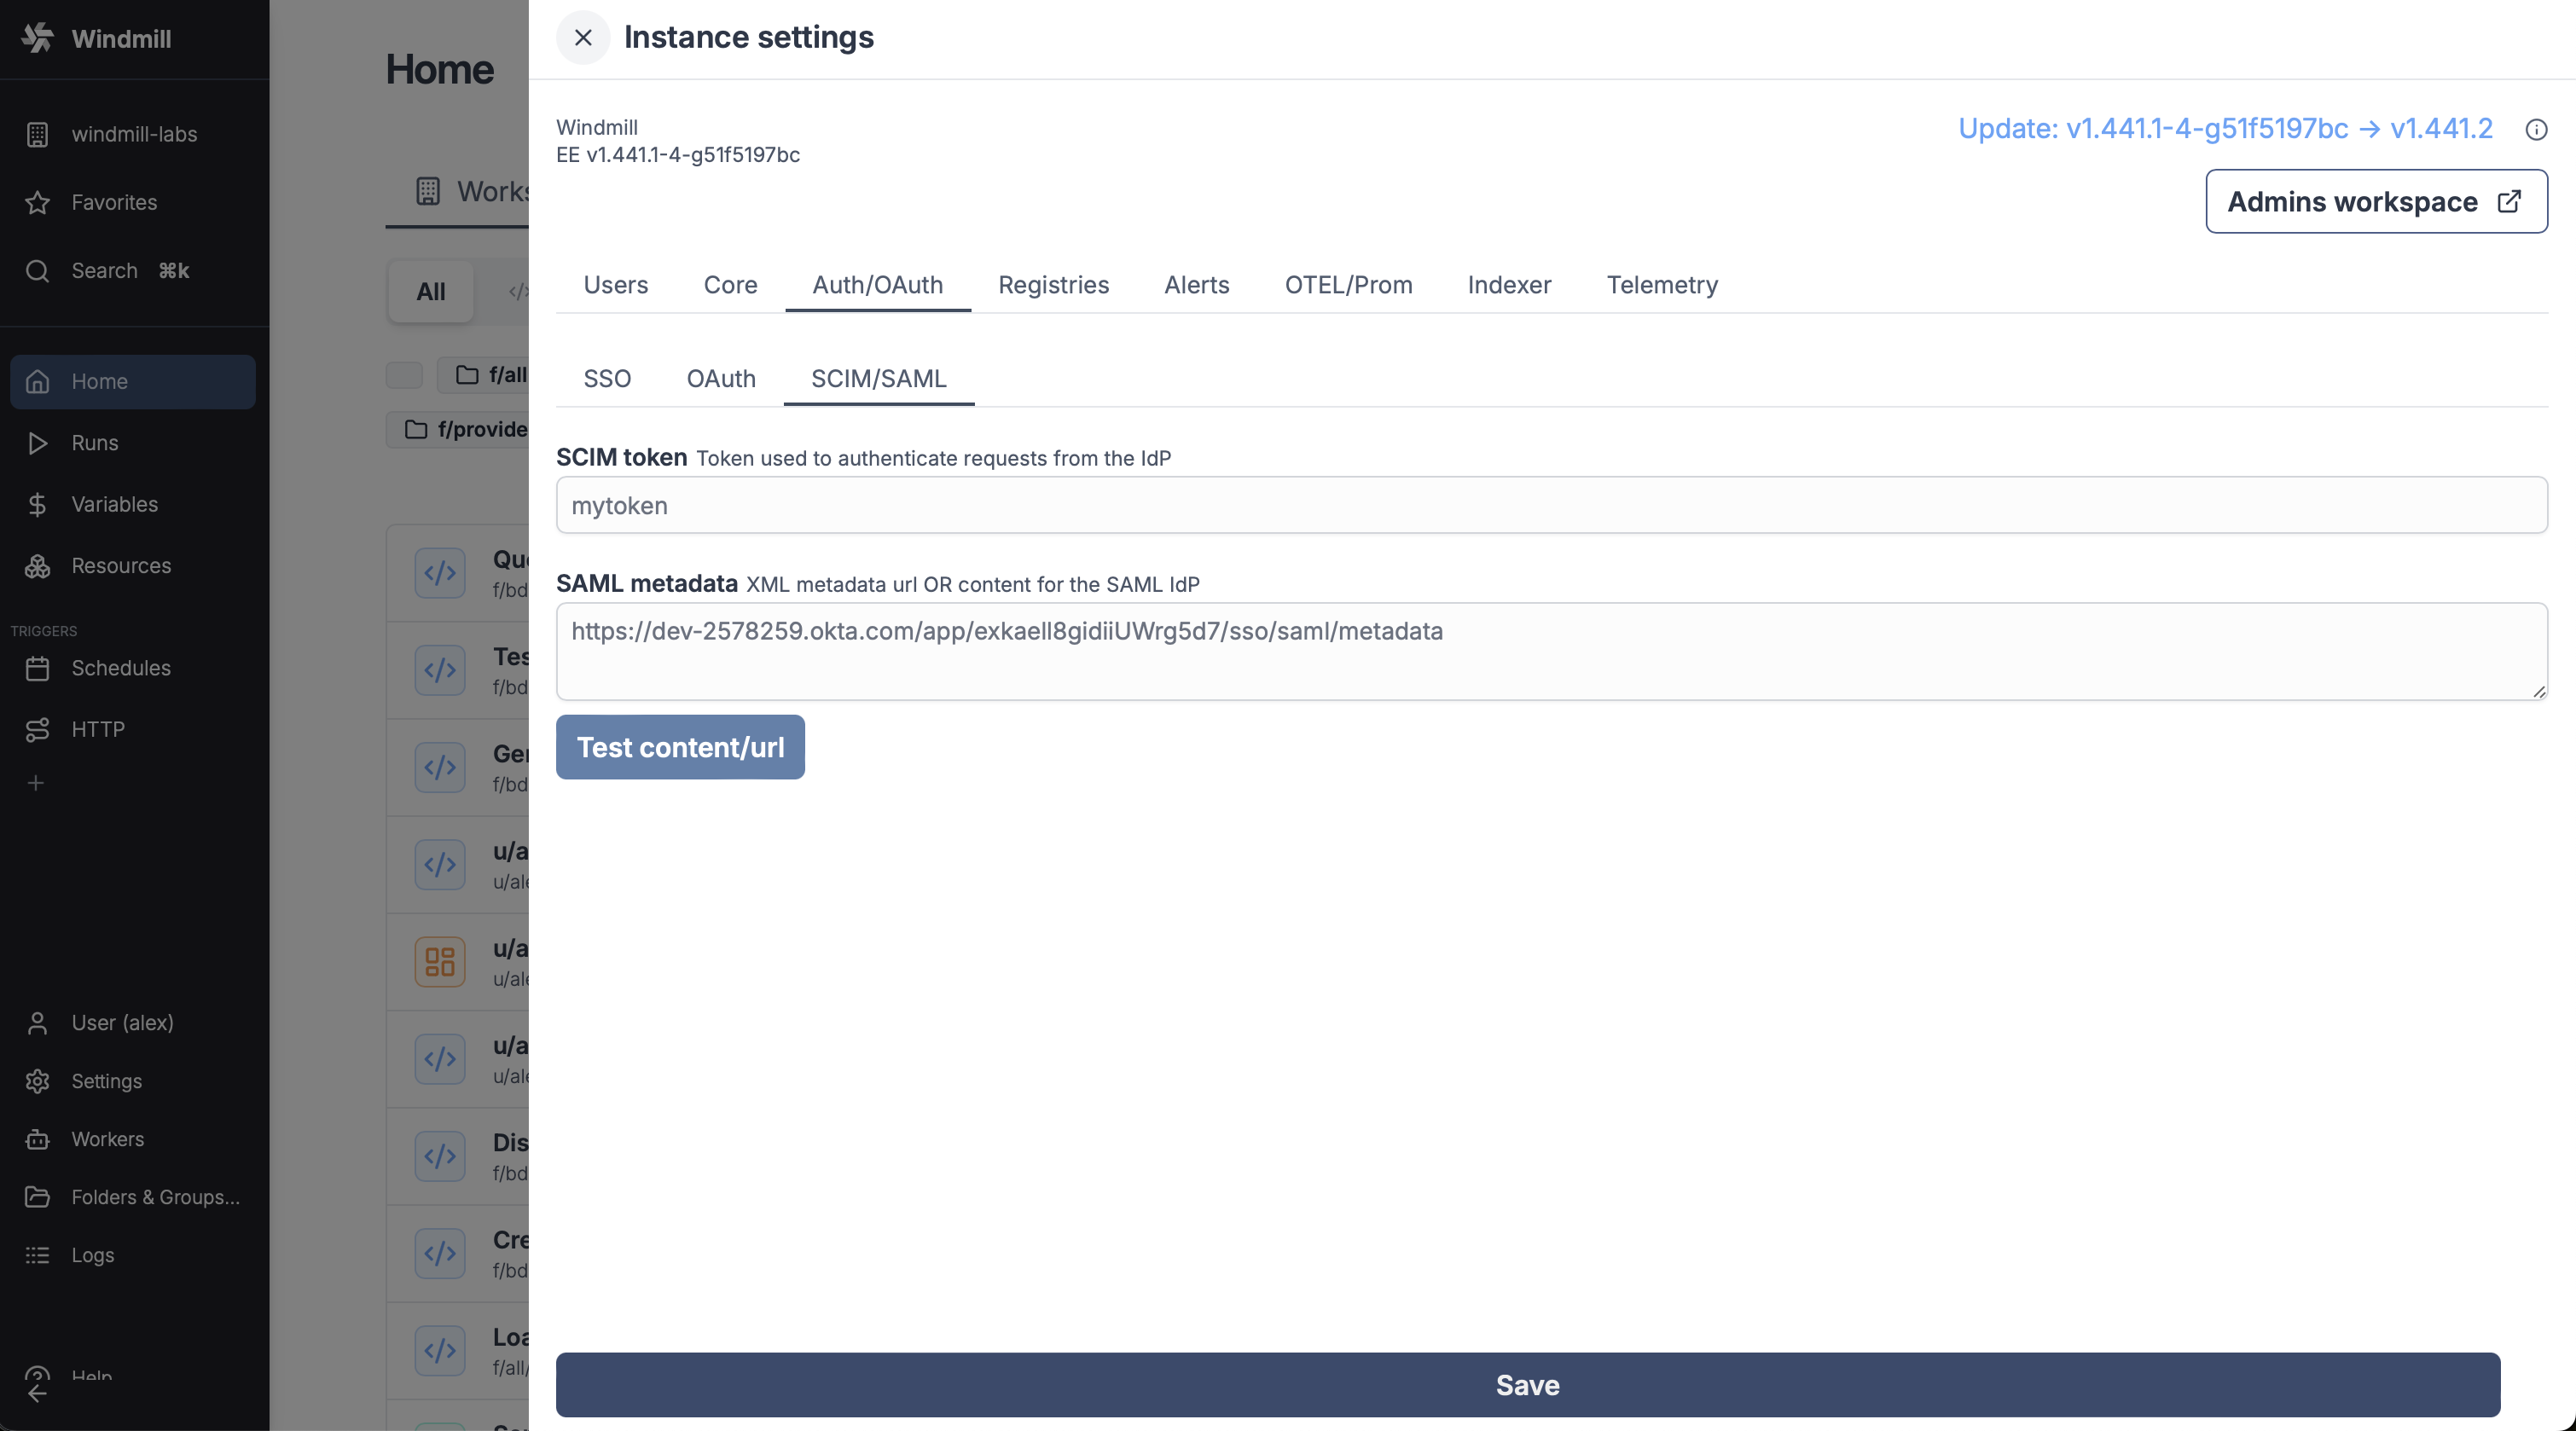Viewport: 2576px width, 1431px height.
Task: Click the info icon beside the update version
Action: 2535,129
